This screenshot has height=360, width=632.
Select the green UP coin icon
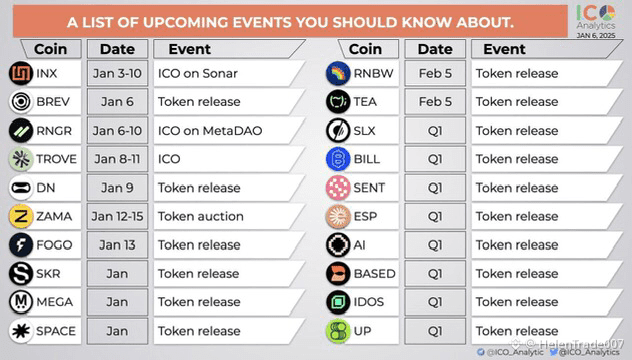(x=338, y=331)
